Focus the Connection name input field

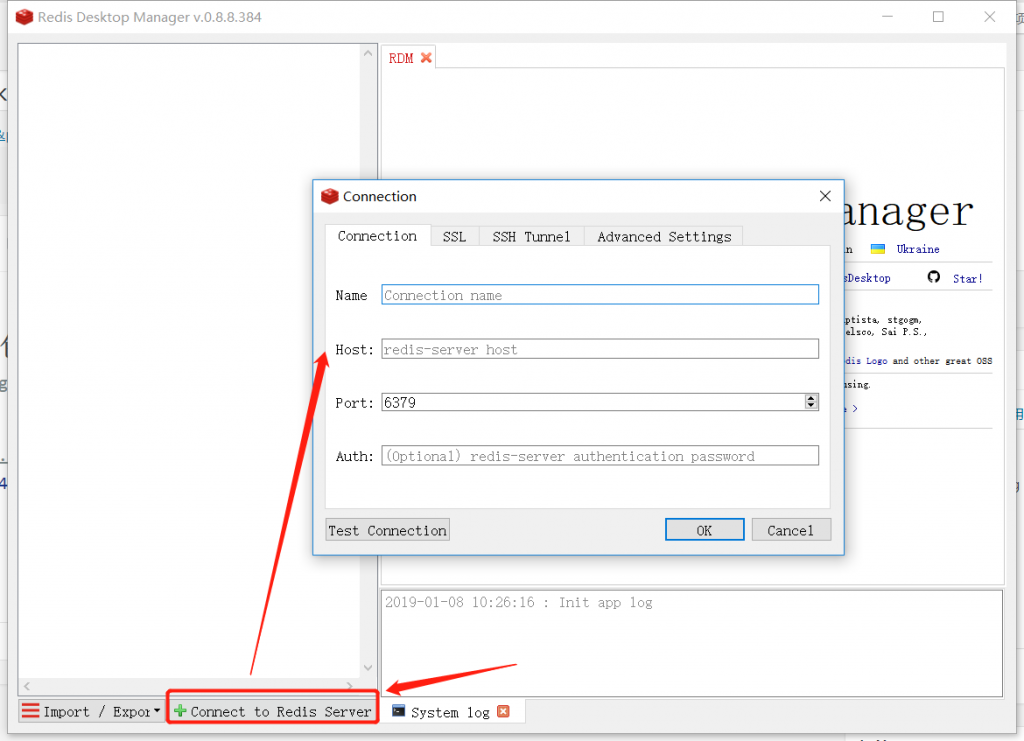coord(600,294)
